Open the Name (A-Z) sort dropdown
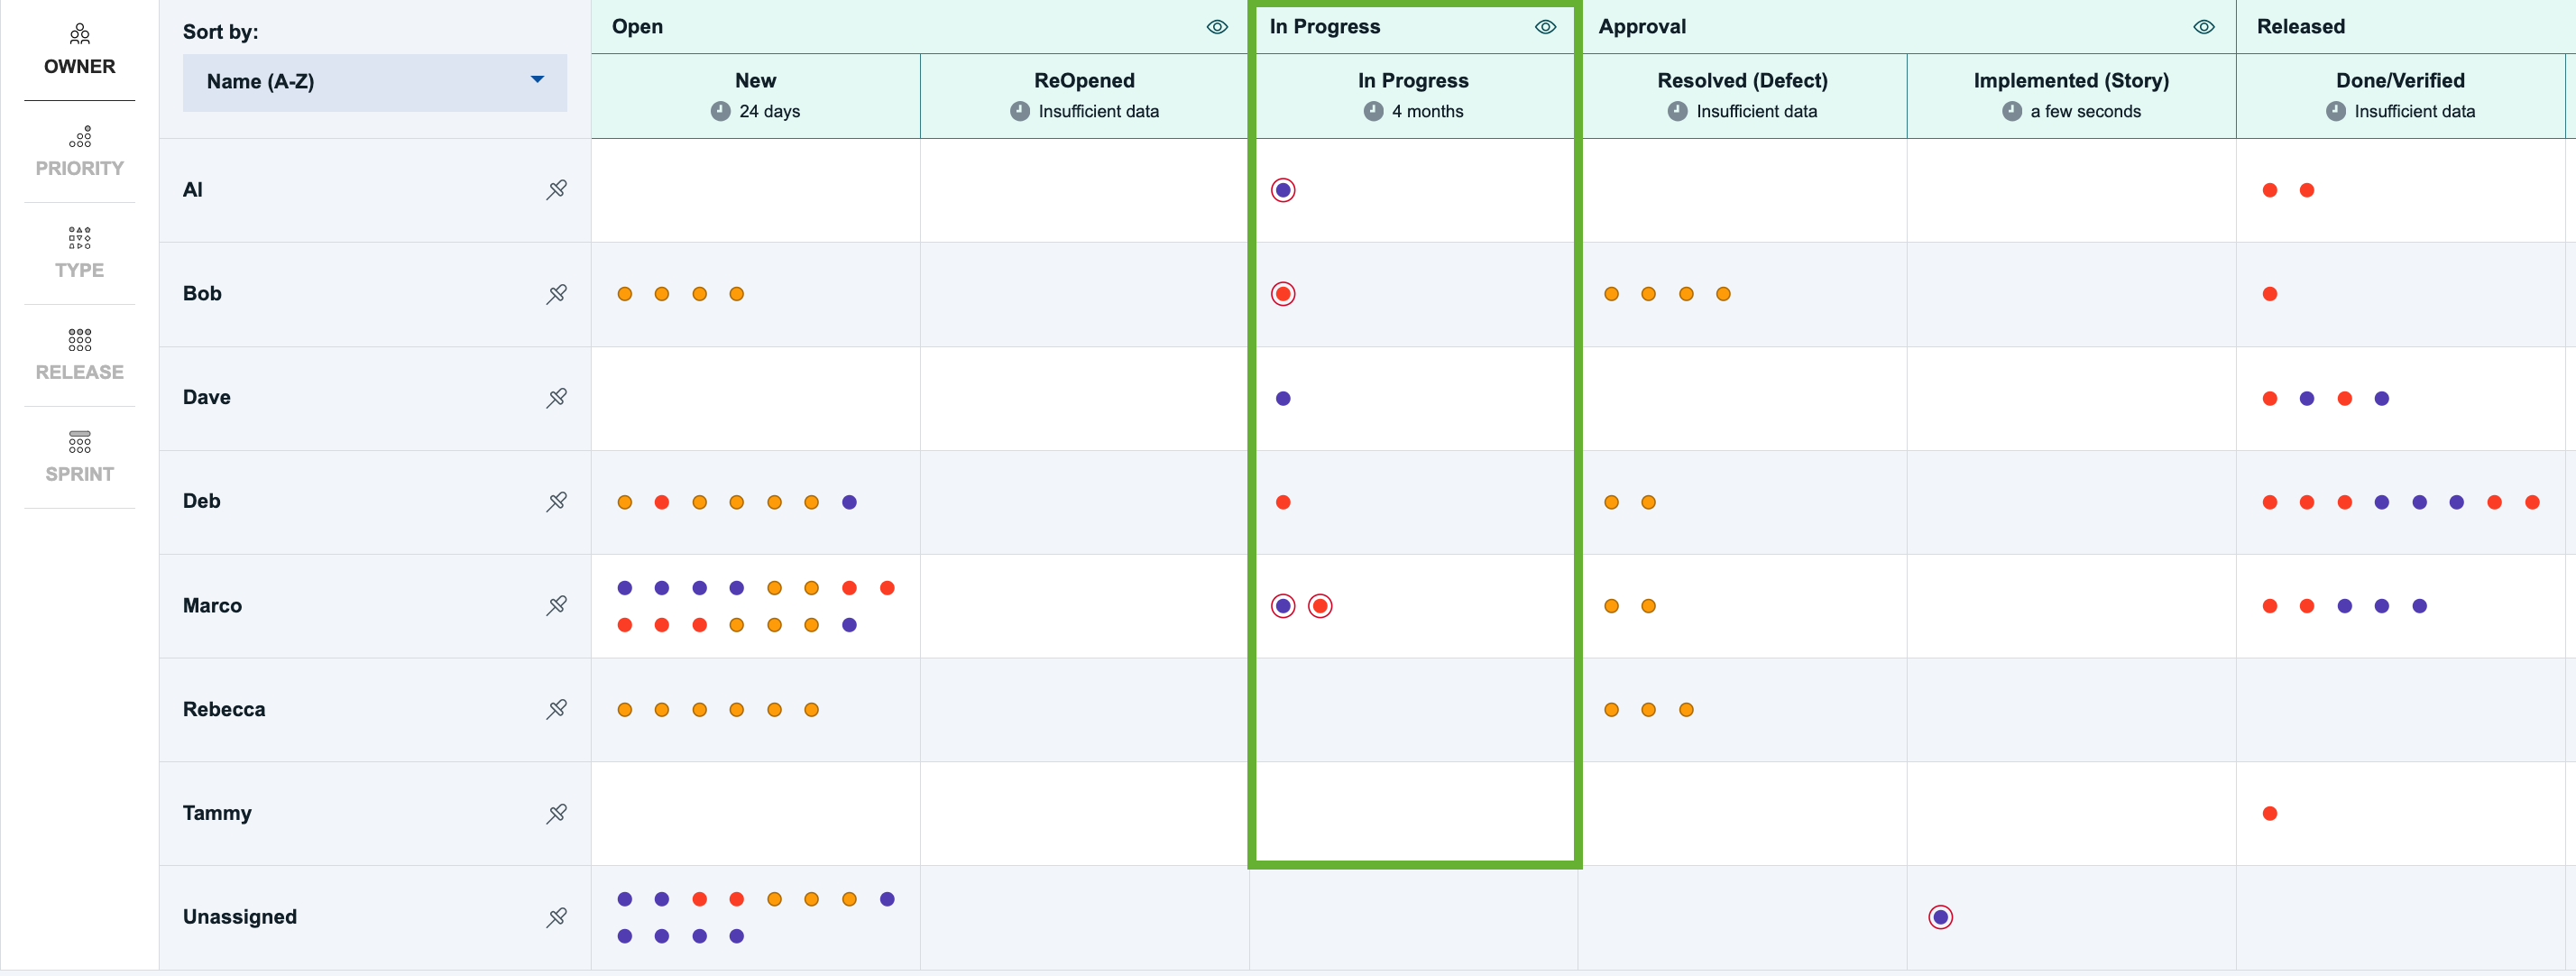 (375, 82)
